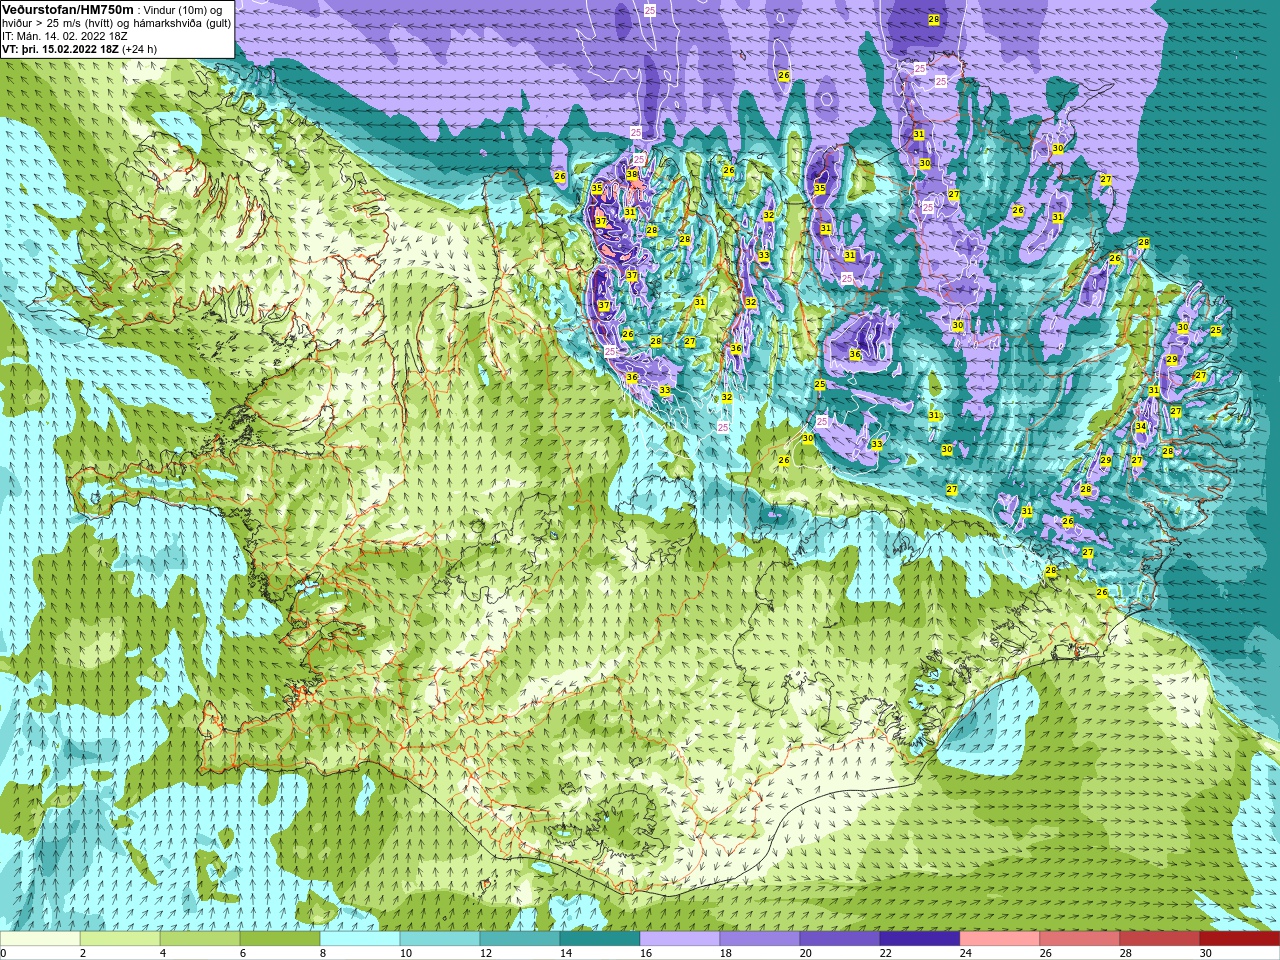Pick the 12–14 teal legend swatch
The height and width of the screenshot is (960, 1280).
tap(520, 939)
